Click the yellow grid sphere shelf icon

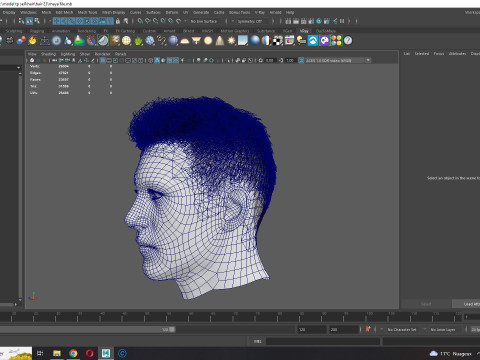[x=126, y=41]
